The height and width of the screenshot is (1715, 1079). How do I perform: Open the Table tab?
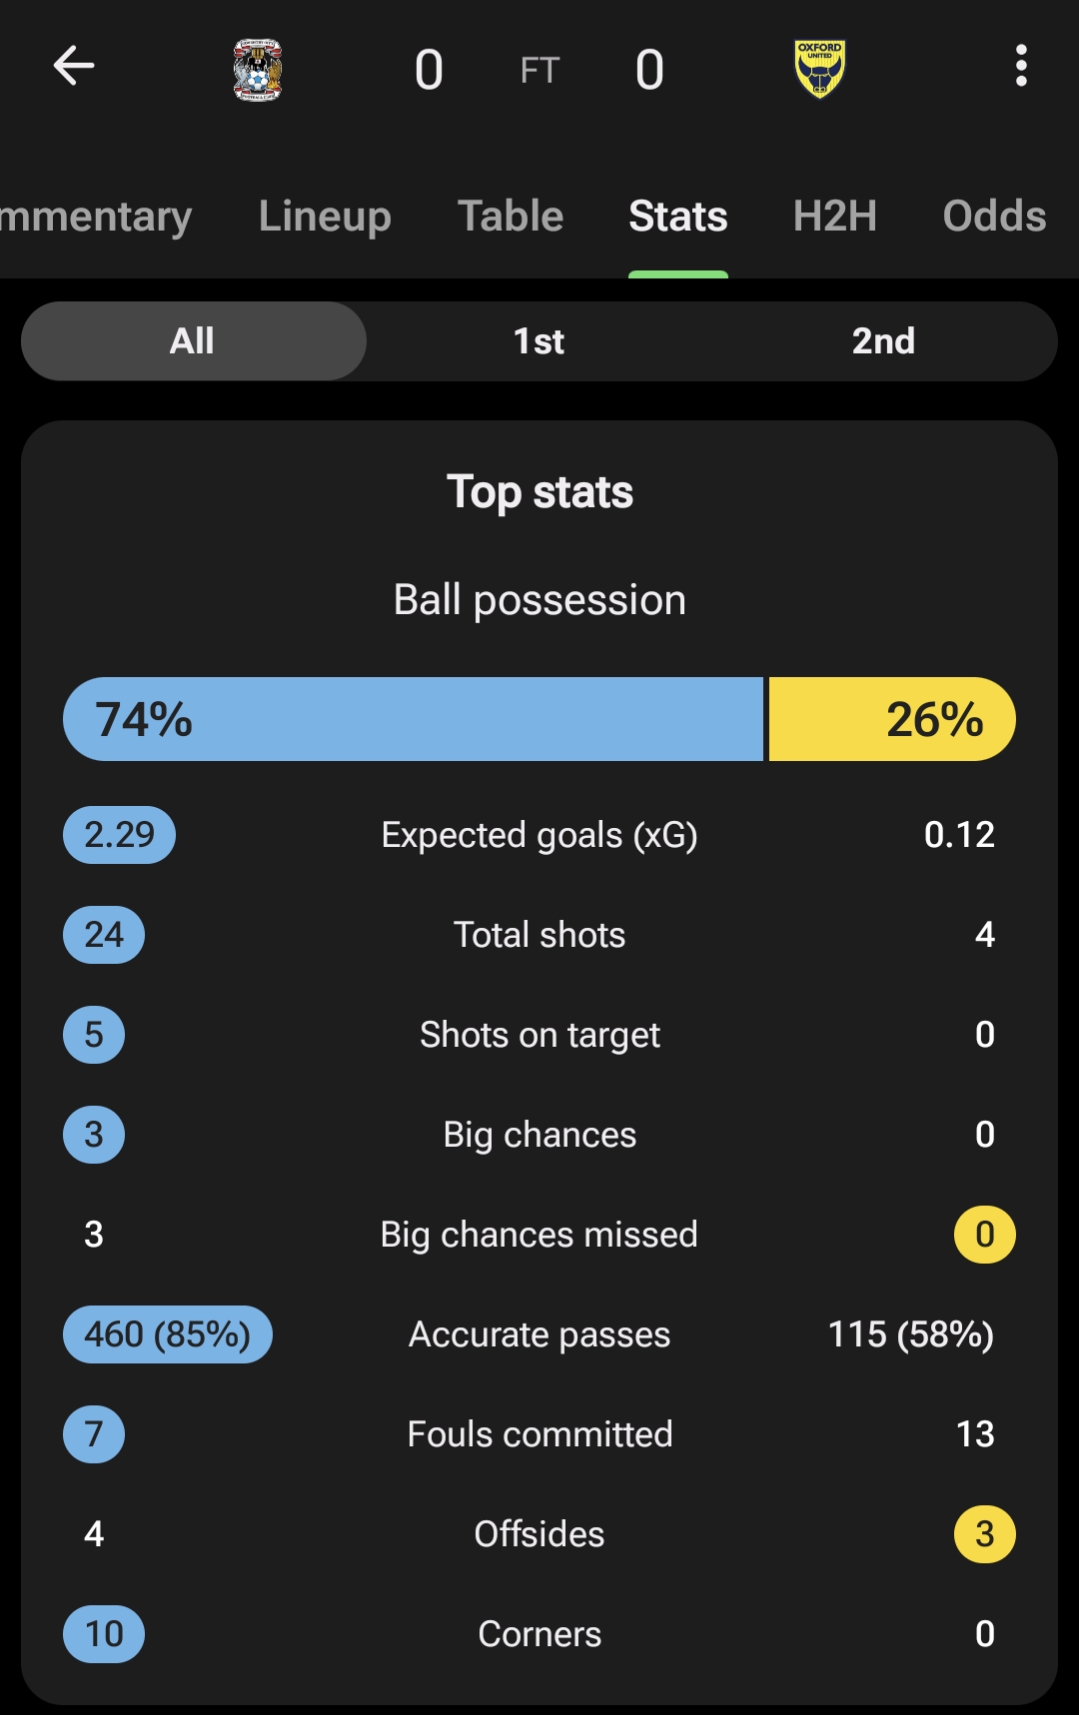coord(510,216)
